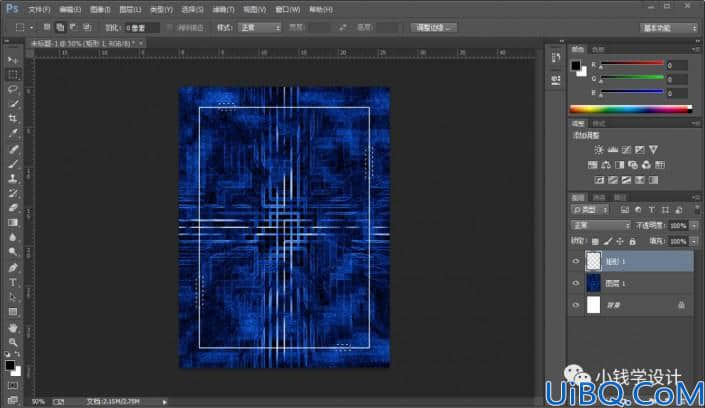Click the 调整边缘 refine edge button
Viewport: 705px width, 408px height.
(x=433, y=28)
